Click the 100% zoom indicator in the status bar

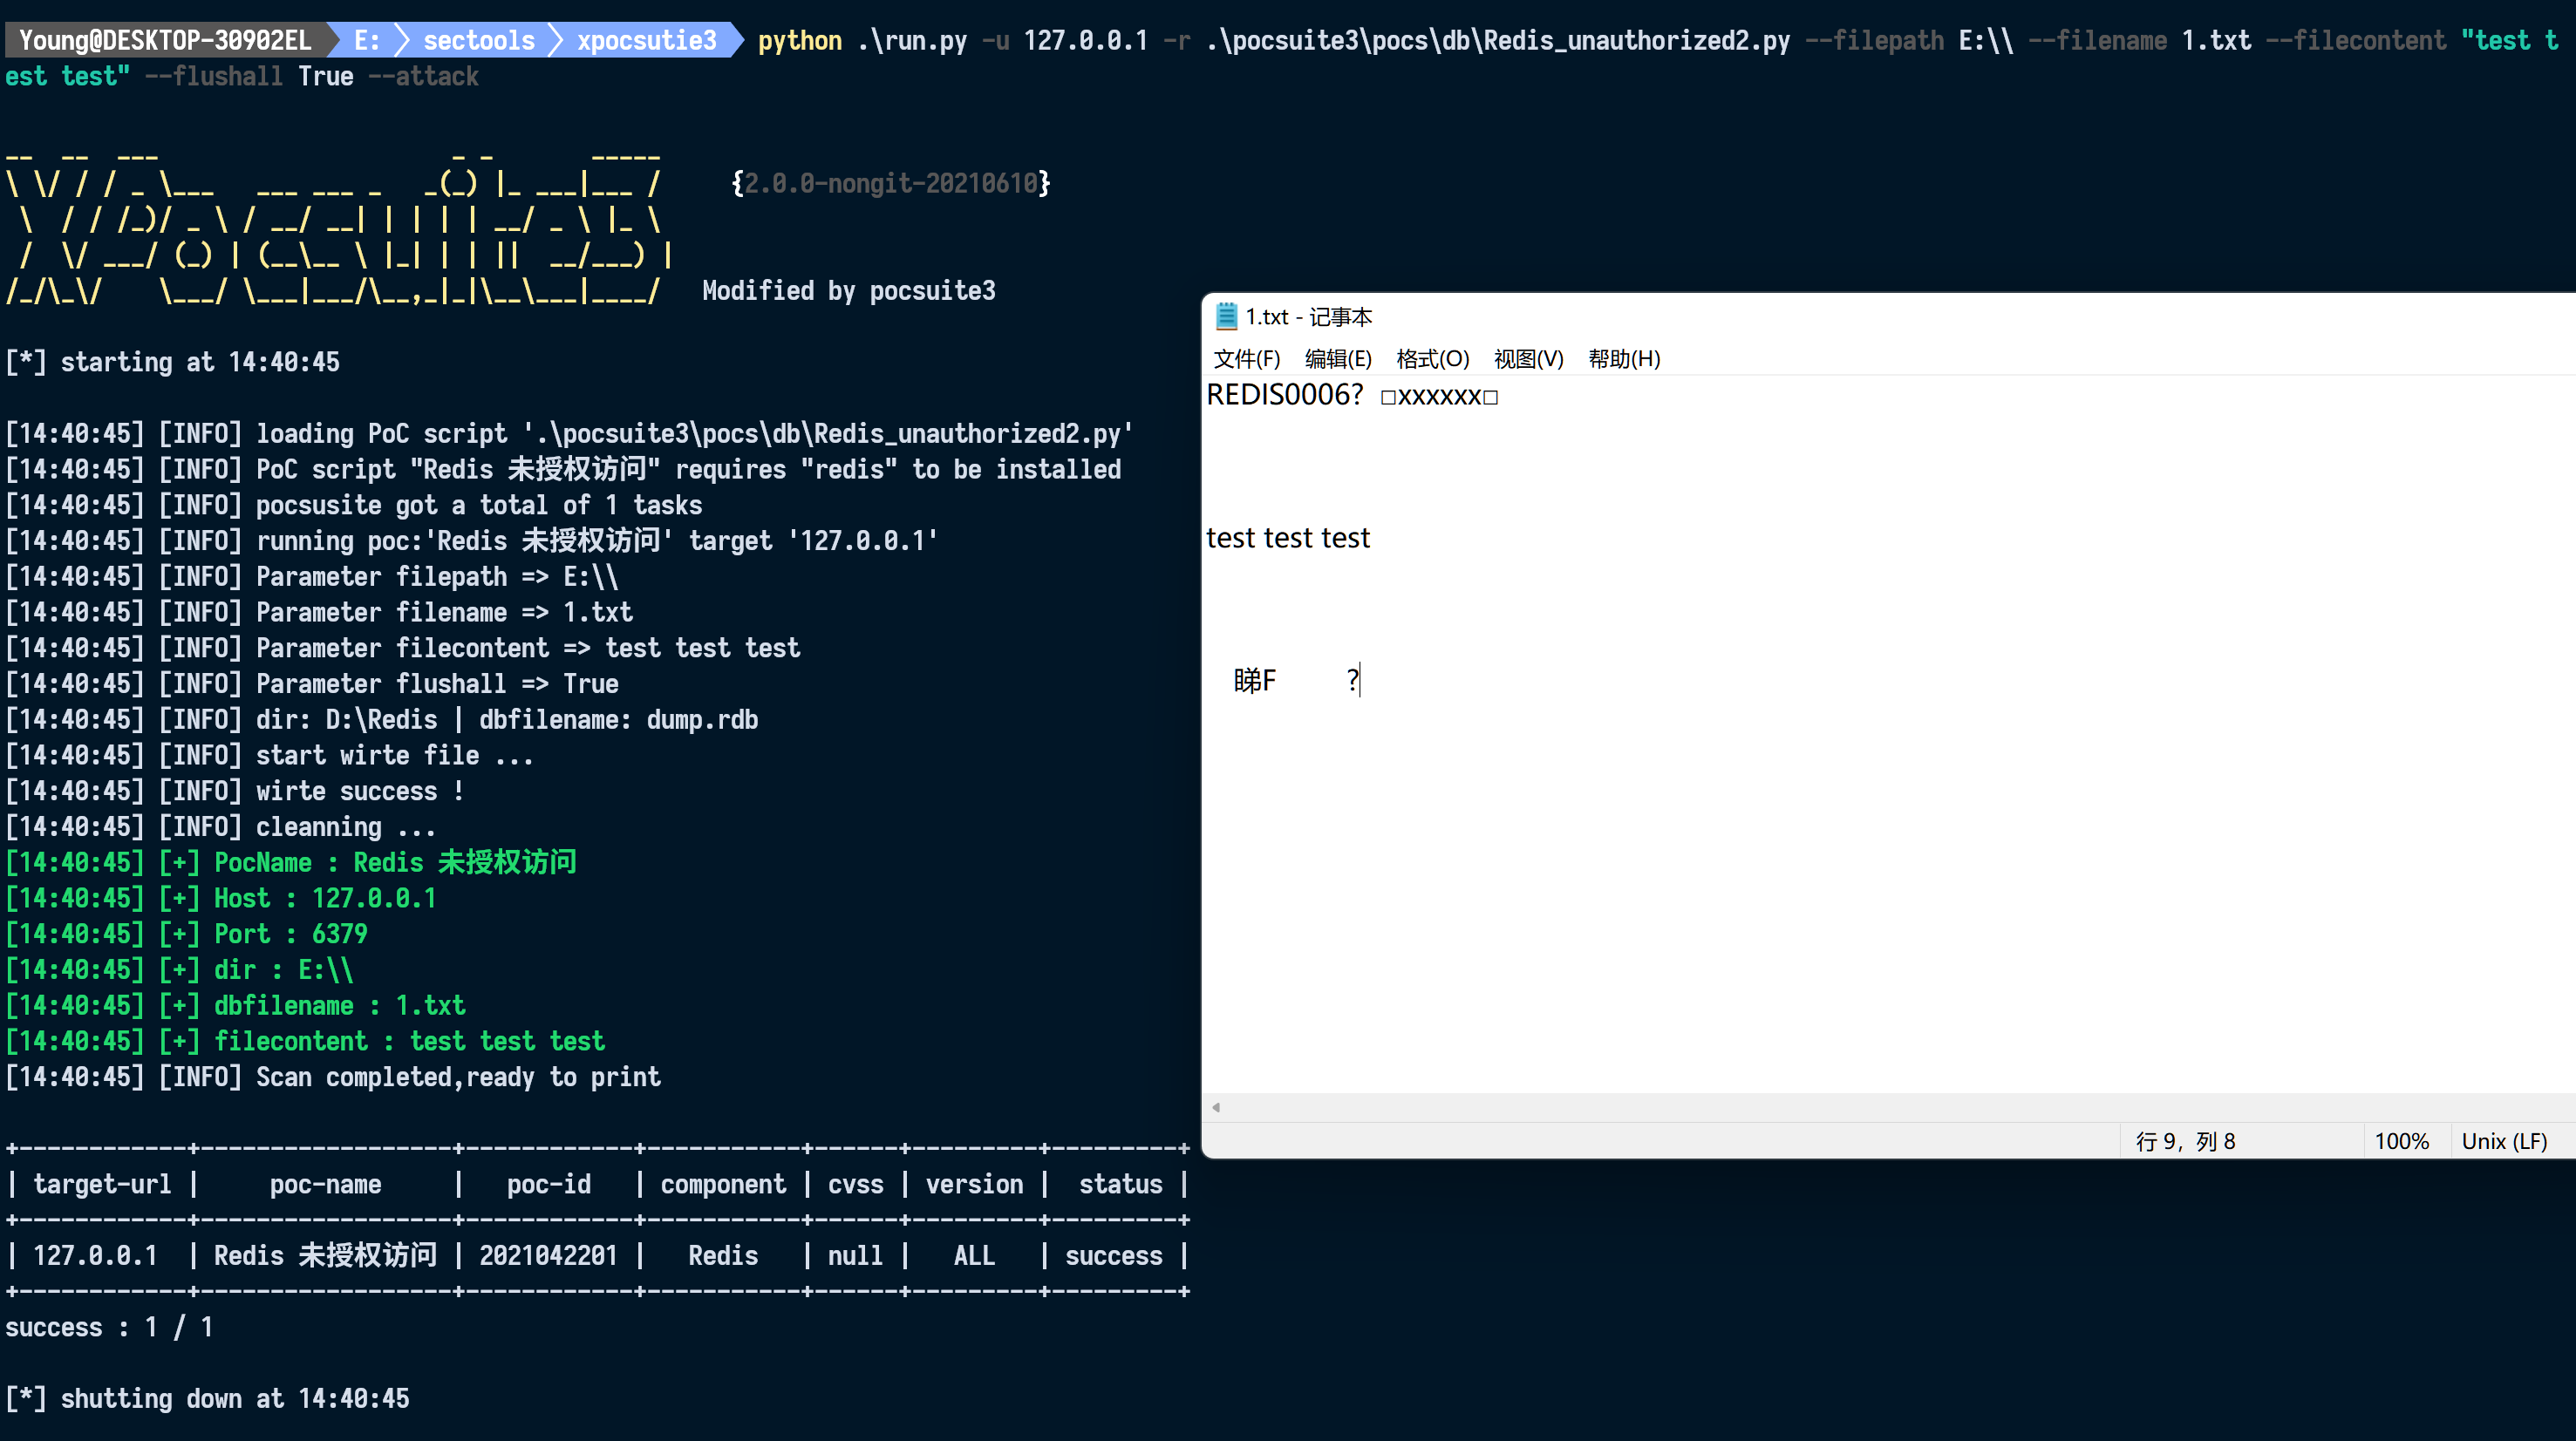click(x=2404, y=1140)
